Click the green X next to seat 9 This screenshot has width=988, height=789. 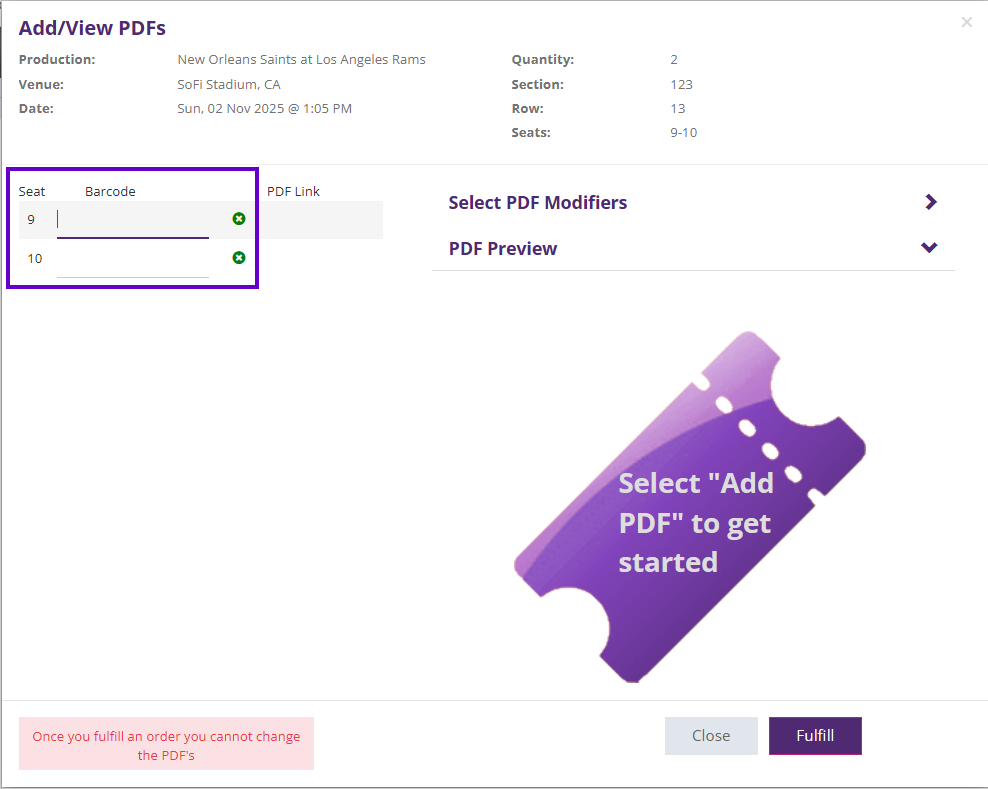pyautogui.click(x=238, y=219)
